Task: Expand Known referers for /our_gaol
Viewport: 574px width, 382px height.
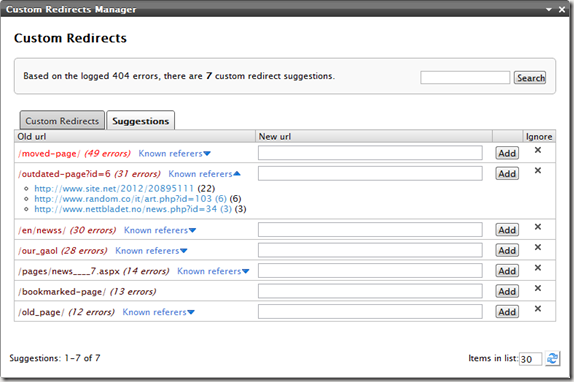Action: coord(151,251)
